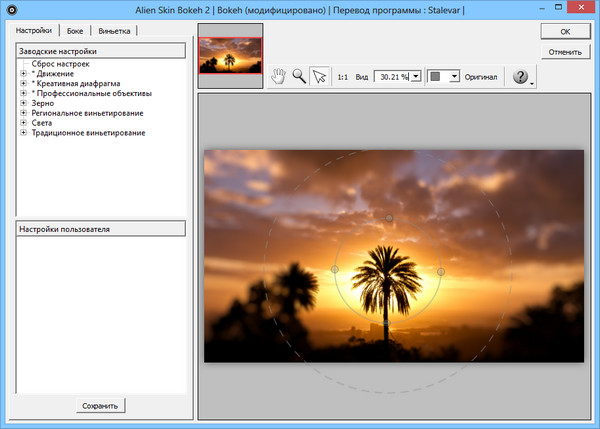Select the Zoom magnifier tool
The image size is (600, 429).
(298, 76)
